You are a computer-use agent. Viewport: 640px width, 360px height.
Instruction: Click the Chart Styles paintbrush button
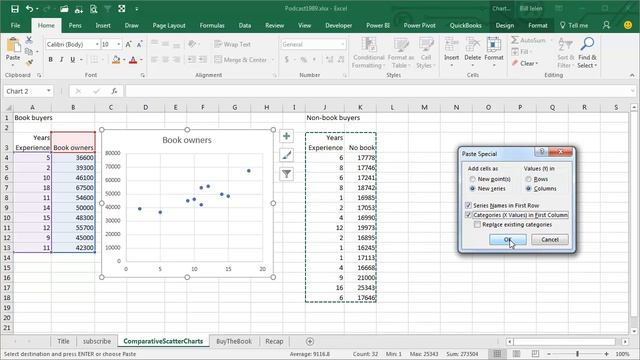pyautogui.click(x=287, y=155)
